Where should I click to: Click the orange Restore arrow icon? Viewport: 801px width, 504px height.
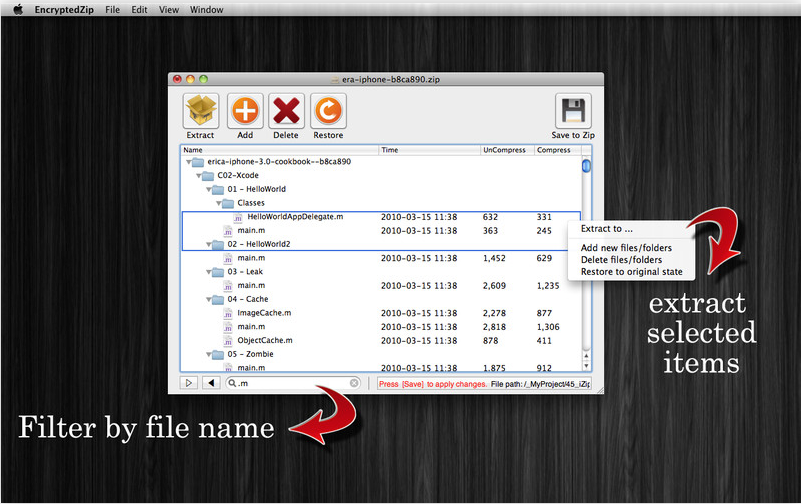pos(328,111)
